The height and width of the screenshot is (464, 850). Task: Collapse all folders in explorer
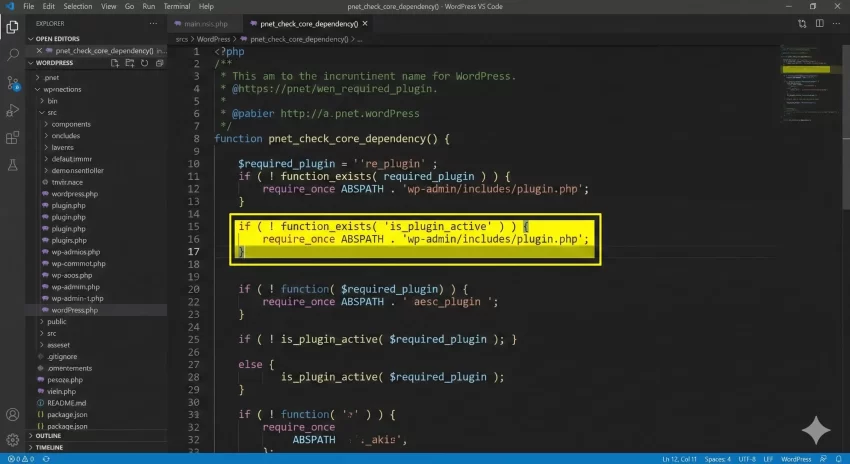pyautogui.click(x=159, y=63)
